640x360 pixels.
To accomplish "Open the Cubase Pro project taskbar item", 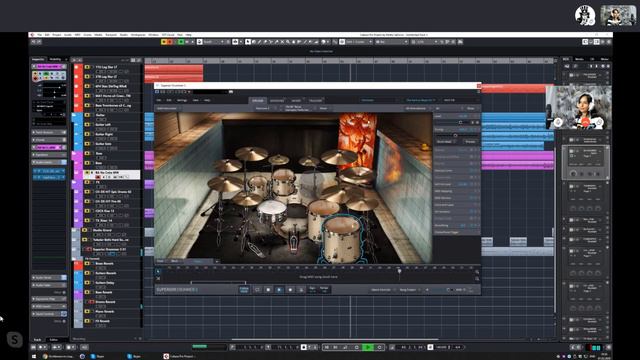I will pyautogui.click(x=179, y=356).
